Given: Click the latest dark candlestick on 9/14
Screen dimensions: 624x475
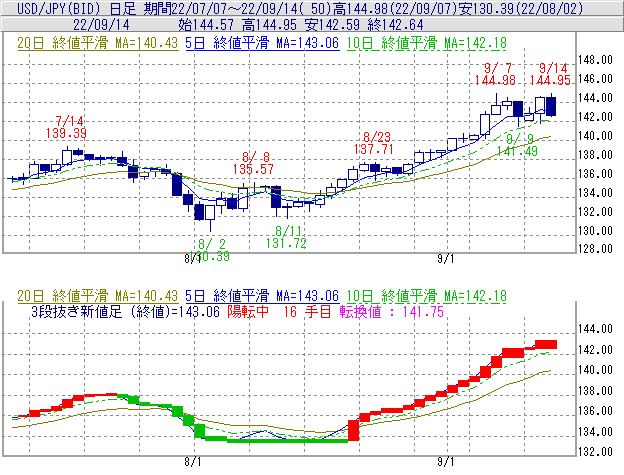Looking at the screenshot, I should coord(551,106).
